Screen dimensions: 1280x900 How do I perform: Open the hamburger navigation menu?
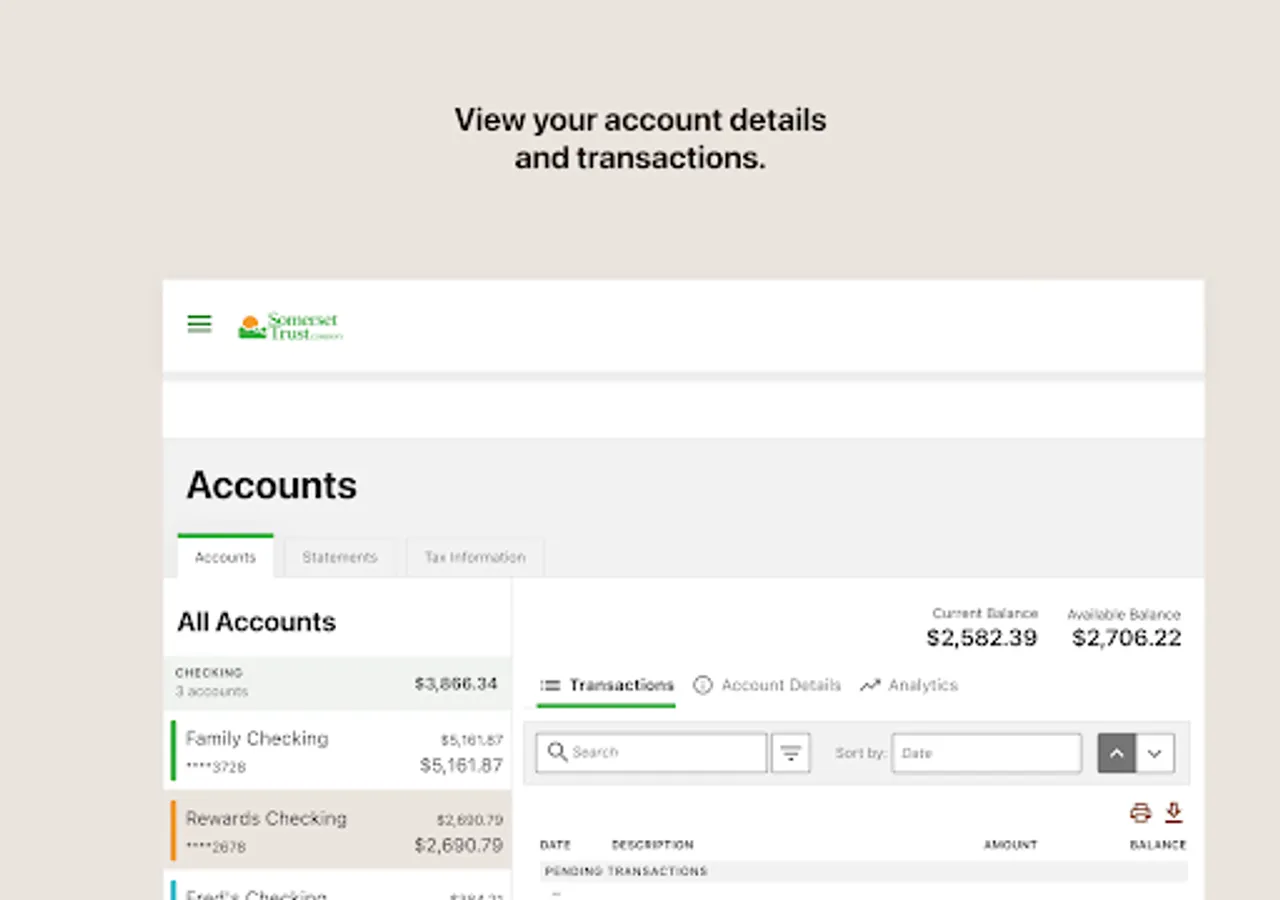point(199,324)
